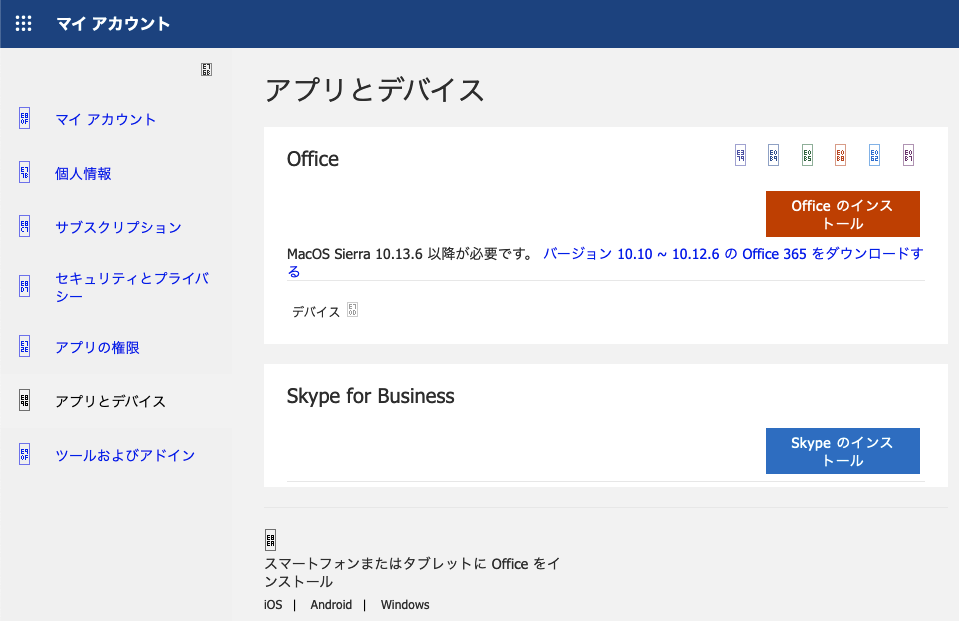Click the orange-red Office app icon
Viewport: 959px width, 621px height.
click(841, 155)
